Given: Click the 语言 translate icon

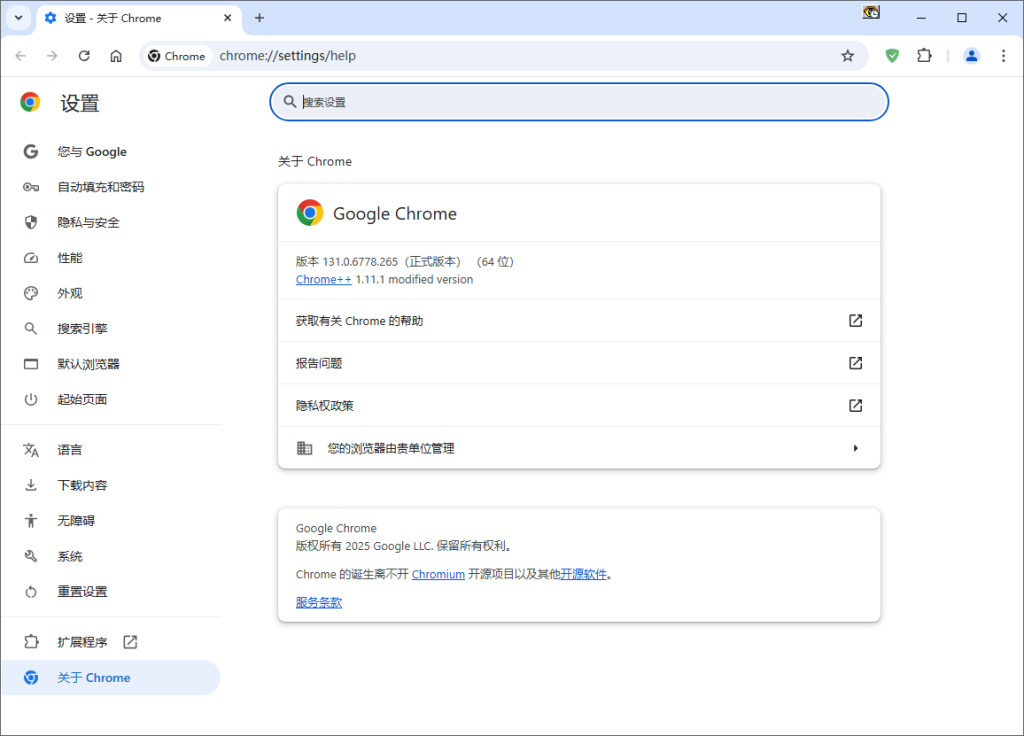Looking at the screenshot, I should point(31,450).
